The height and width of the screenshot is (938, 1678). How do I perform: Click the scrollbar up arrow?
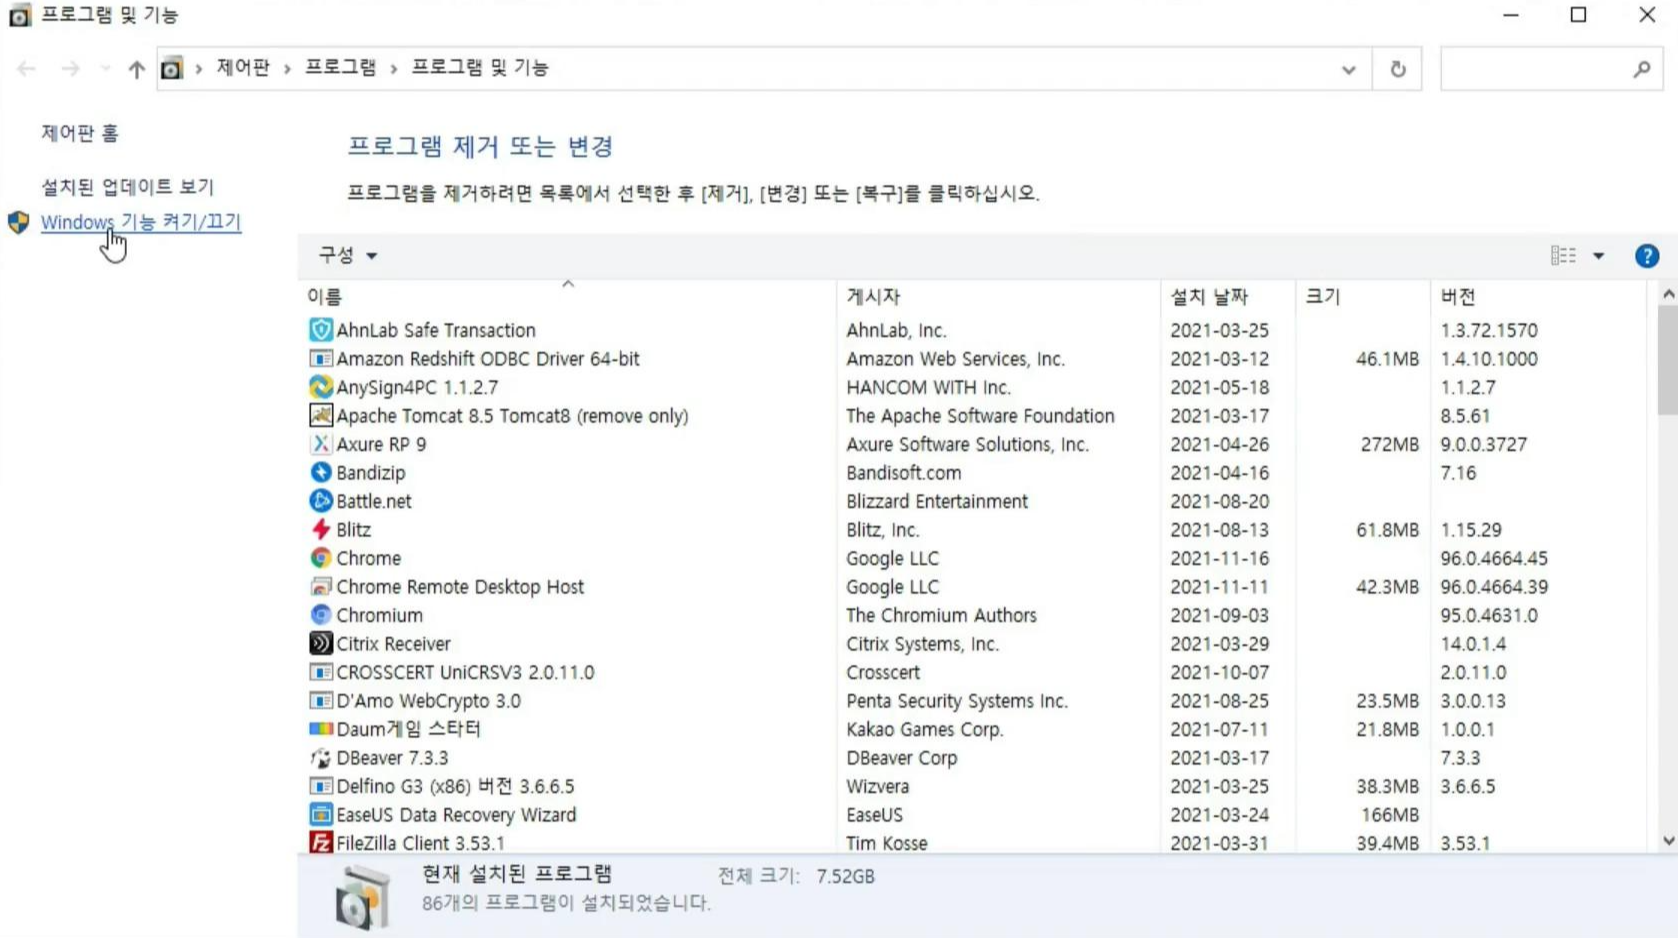coord(1667,294)
